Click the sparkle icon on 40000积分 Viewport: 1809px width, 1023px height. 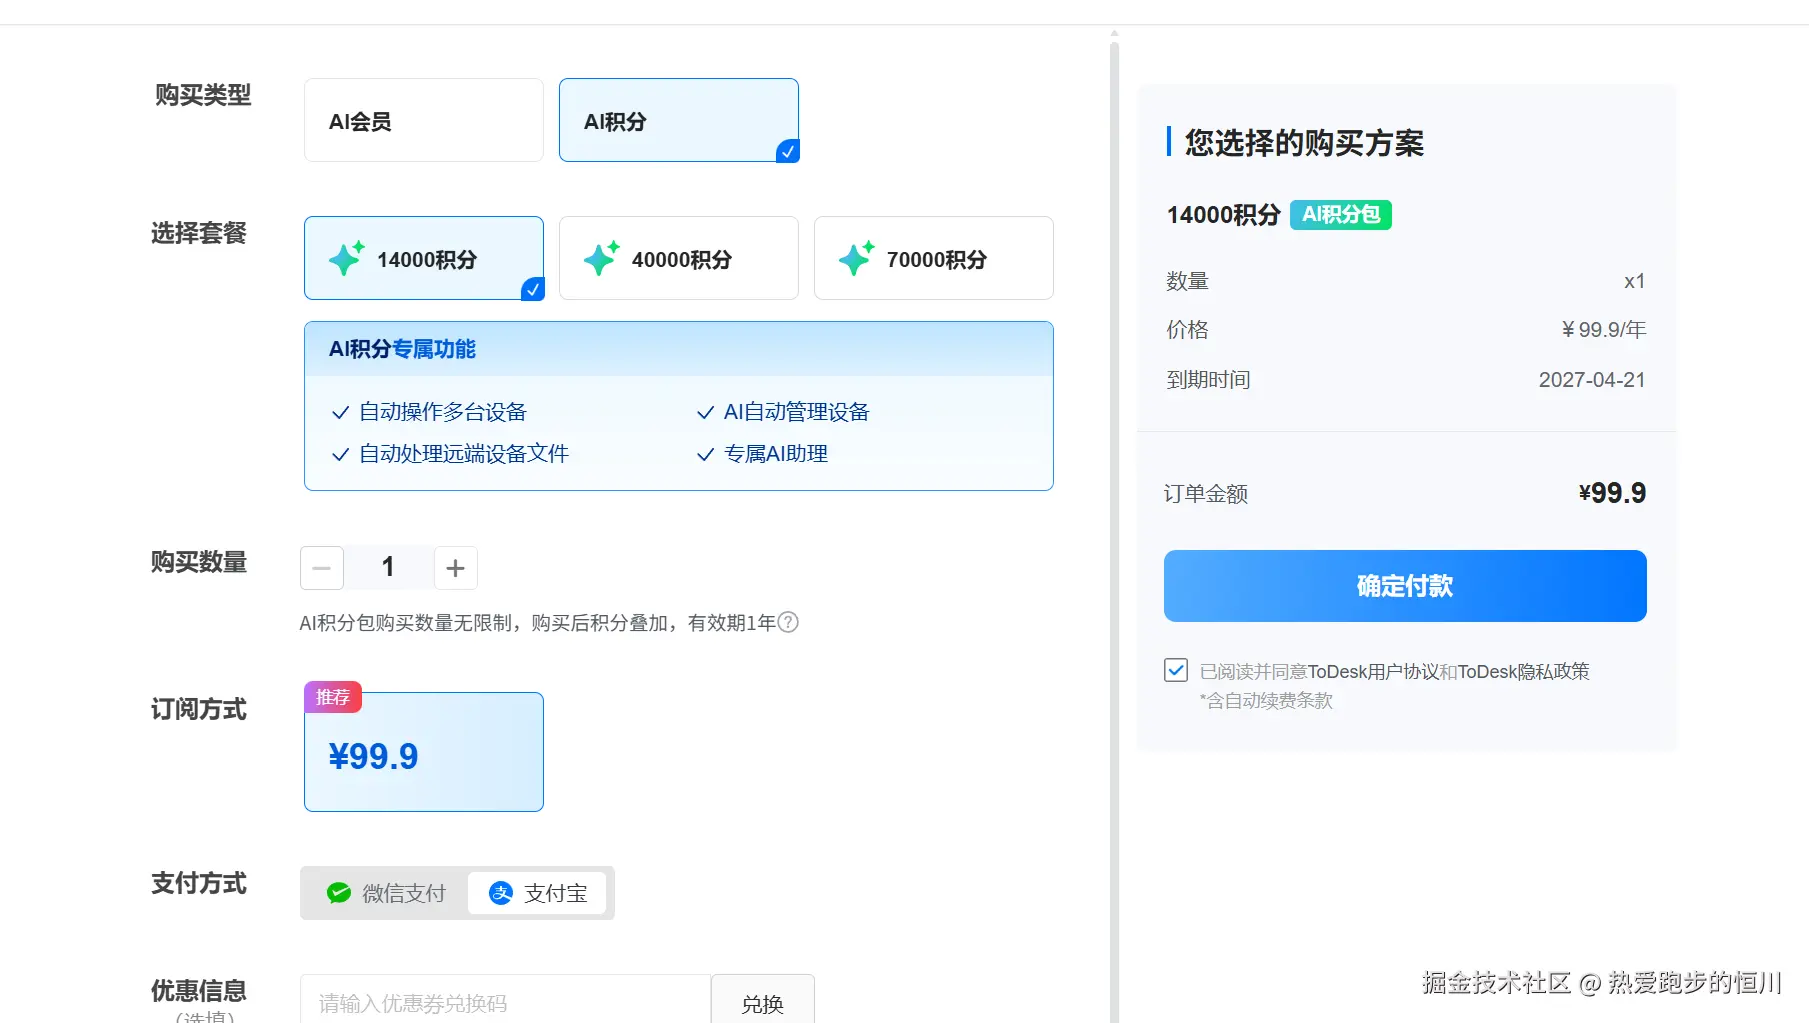602,258
